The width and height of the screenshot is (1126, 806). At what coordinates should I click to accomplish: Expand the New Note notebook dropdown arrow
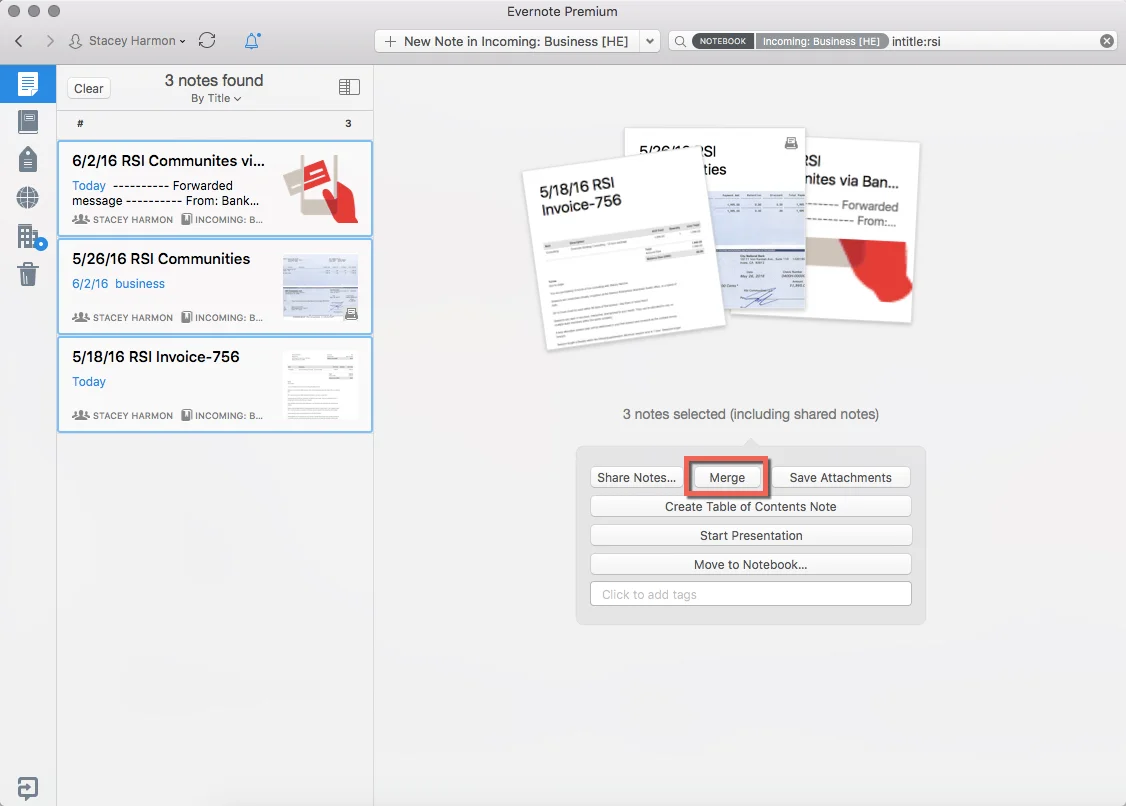click(x=650, y=41)
